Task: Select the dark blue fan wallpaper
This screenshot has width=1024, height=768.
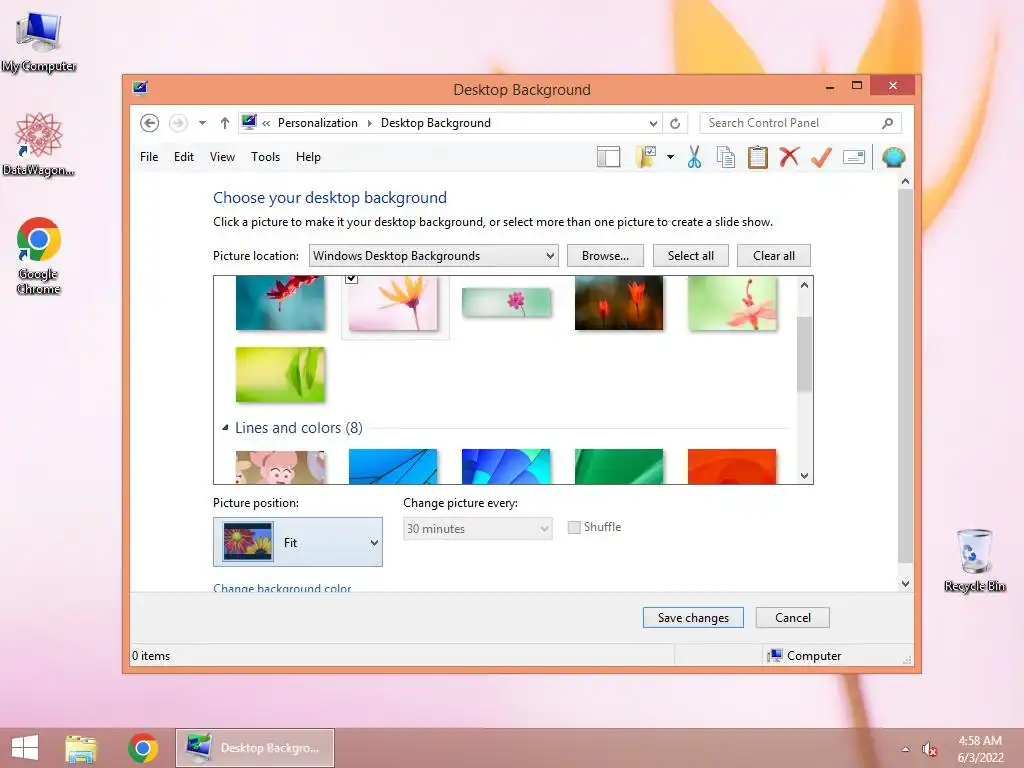Action: 506,466
